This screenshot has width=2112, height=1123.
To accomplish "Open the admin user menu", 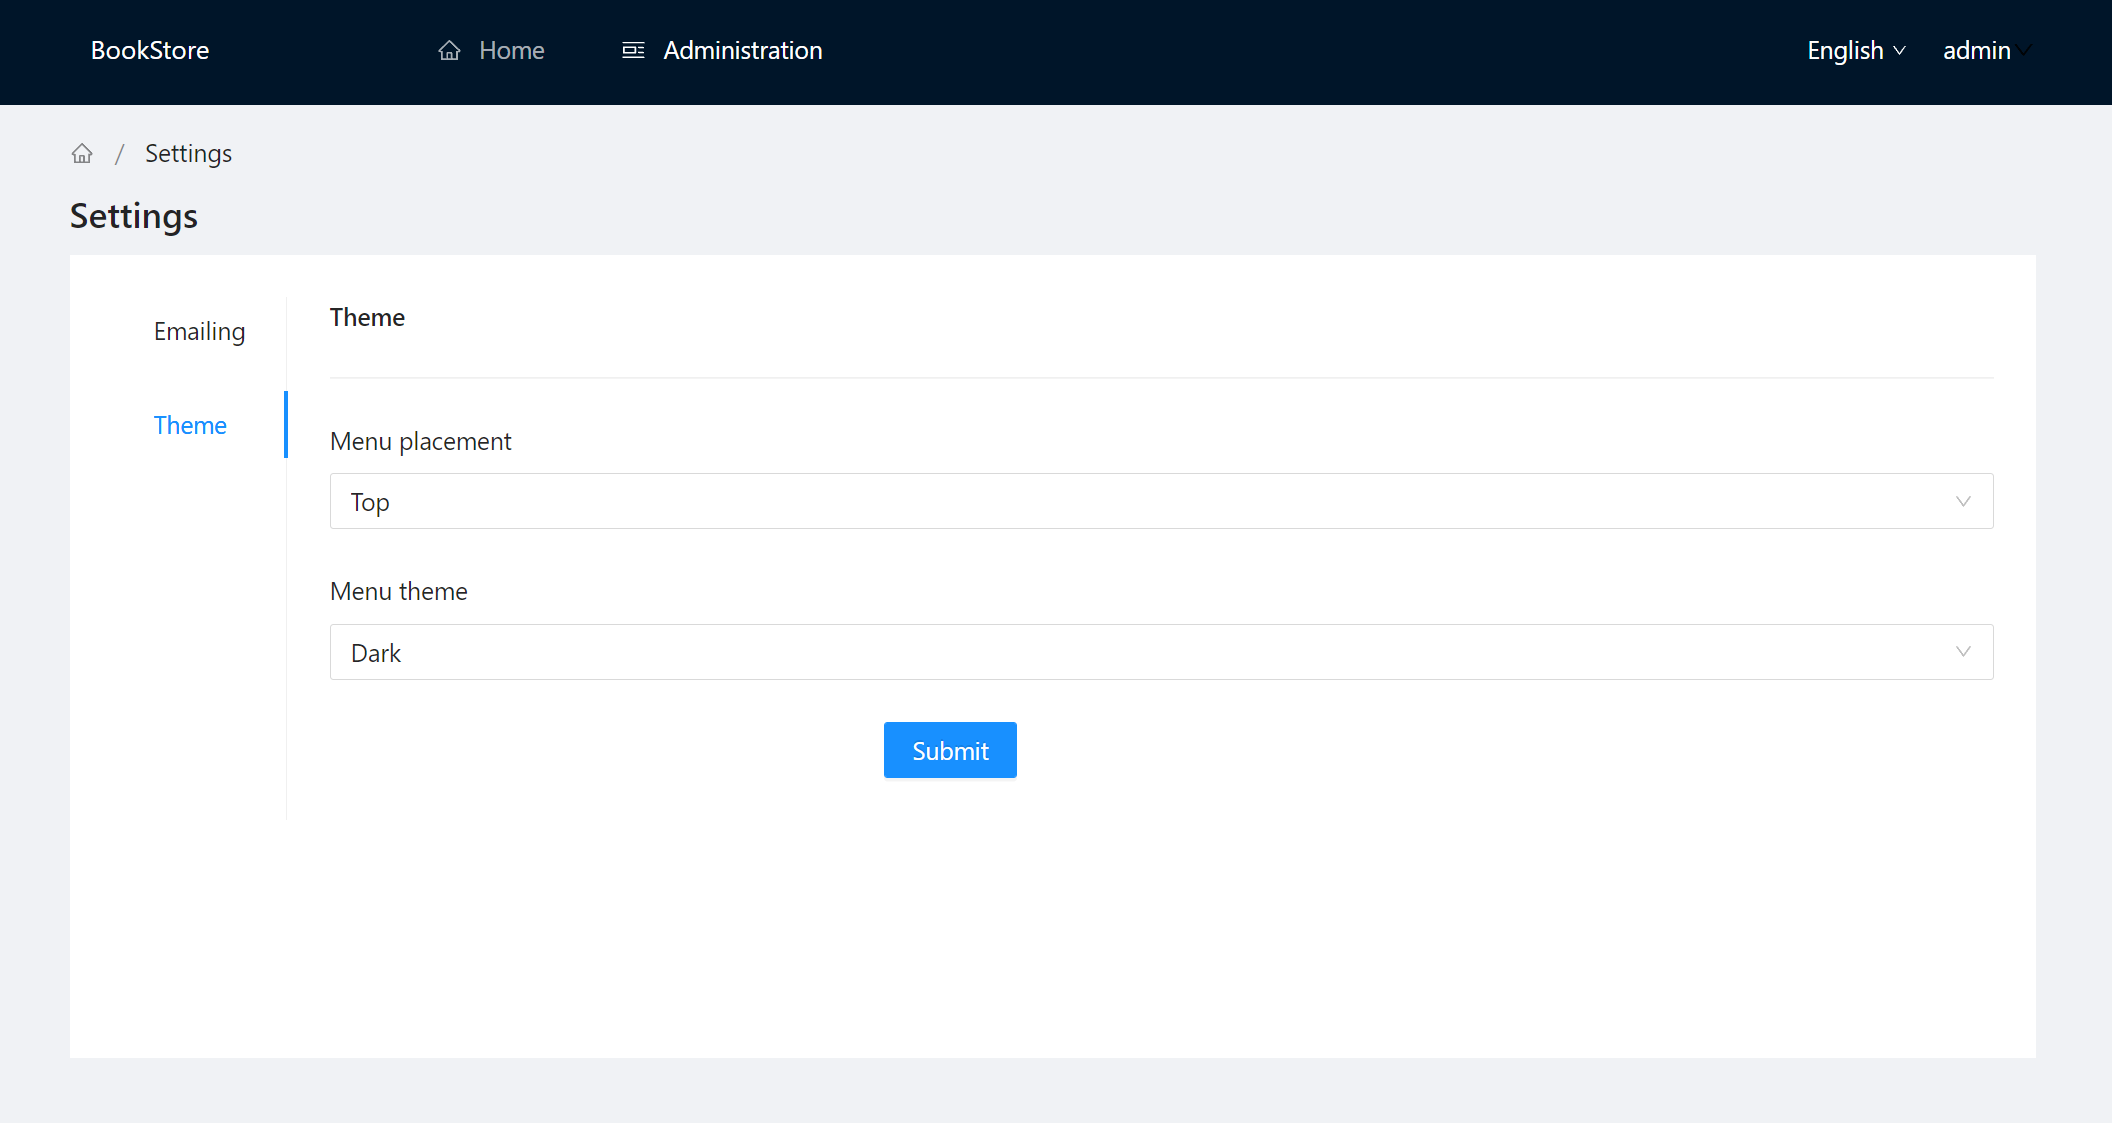I will (1977, 50).
